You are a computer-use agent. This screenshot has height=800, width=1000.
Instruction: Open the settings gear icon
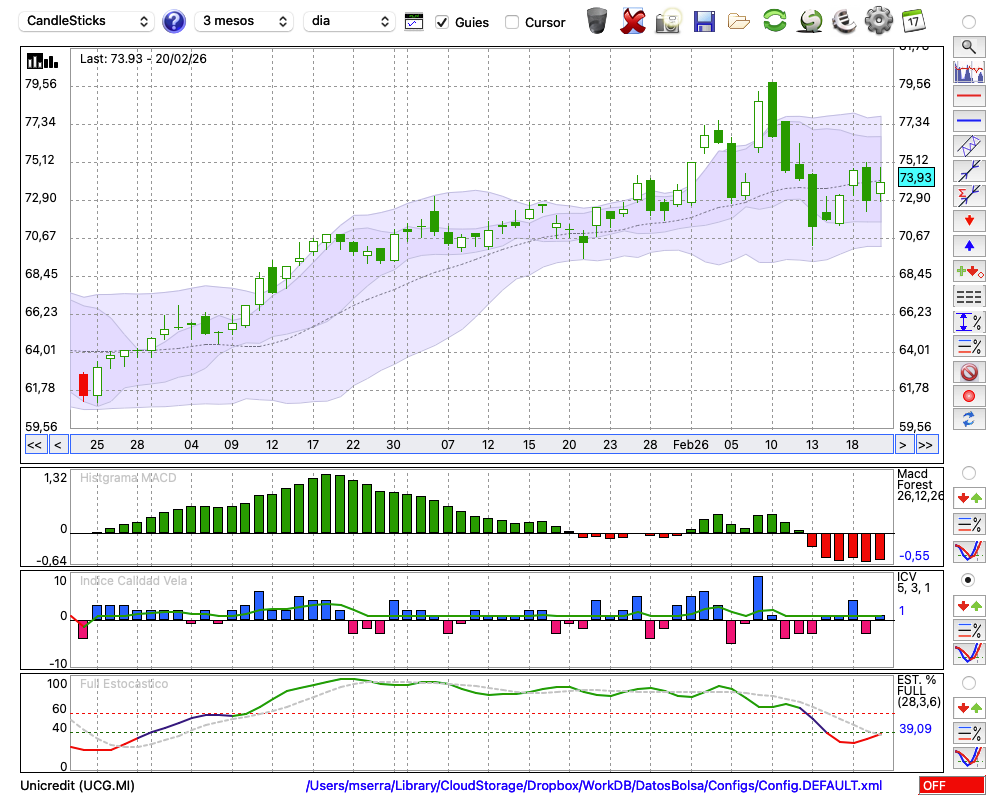(878, 21)
